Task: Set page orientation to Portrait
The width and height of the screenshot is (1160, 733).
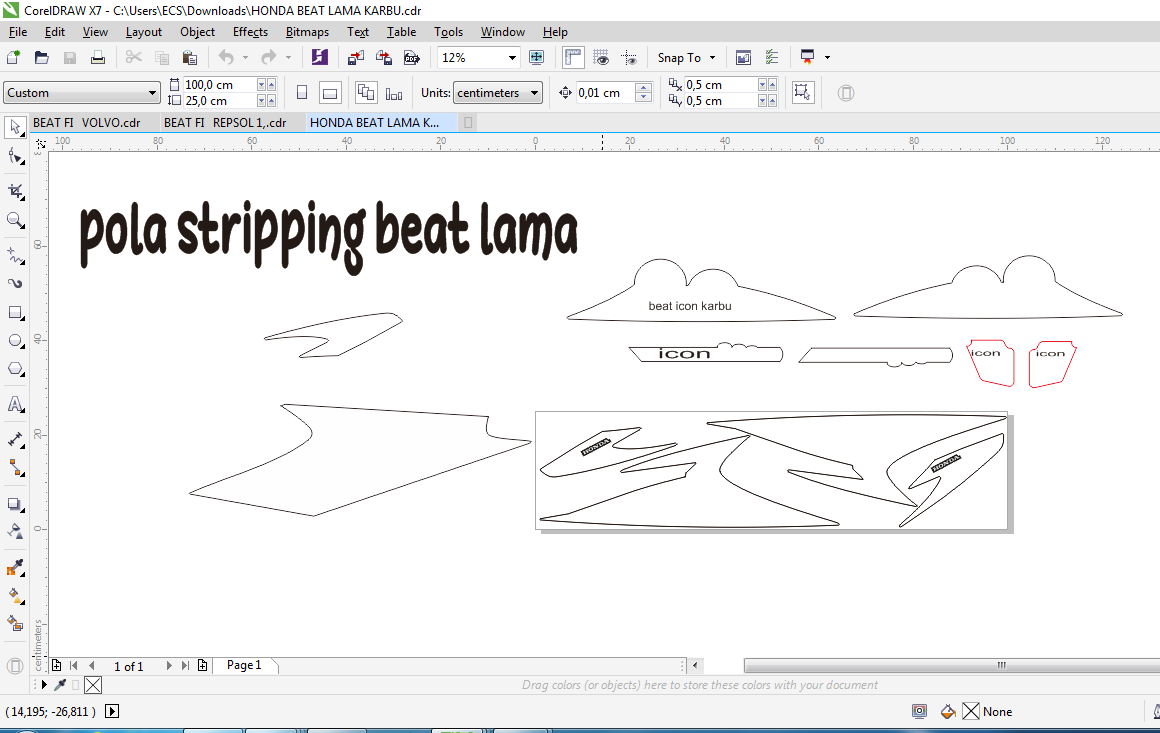Action: pyautogui.click(x=302, y=93)
